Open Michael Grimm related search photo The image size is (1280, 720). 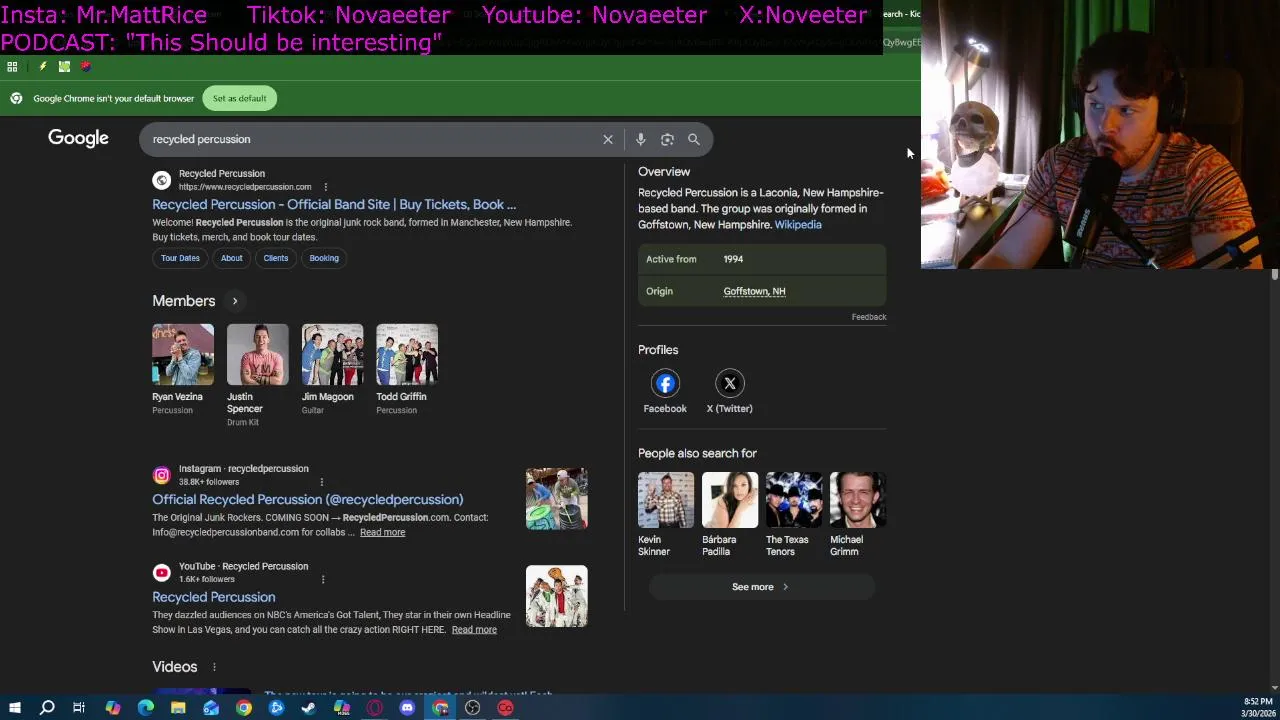coord(858,500)
